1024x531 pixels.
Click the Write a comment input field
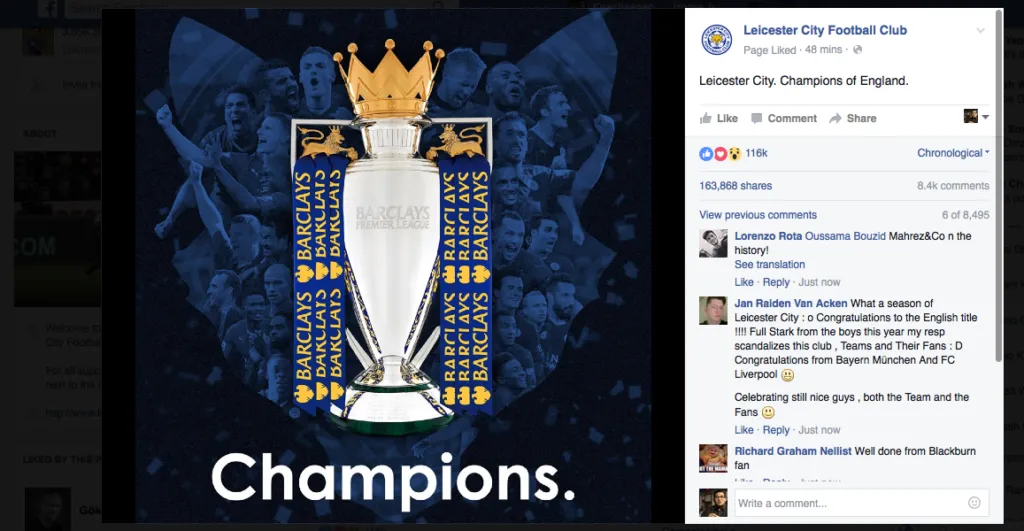(850, 503)
